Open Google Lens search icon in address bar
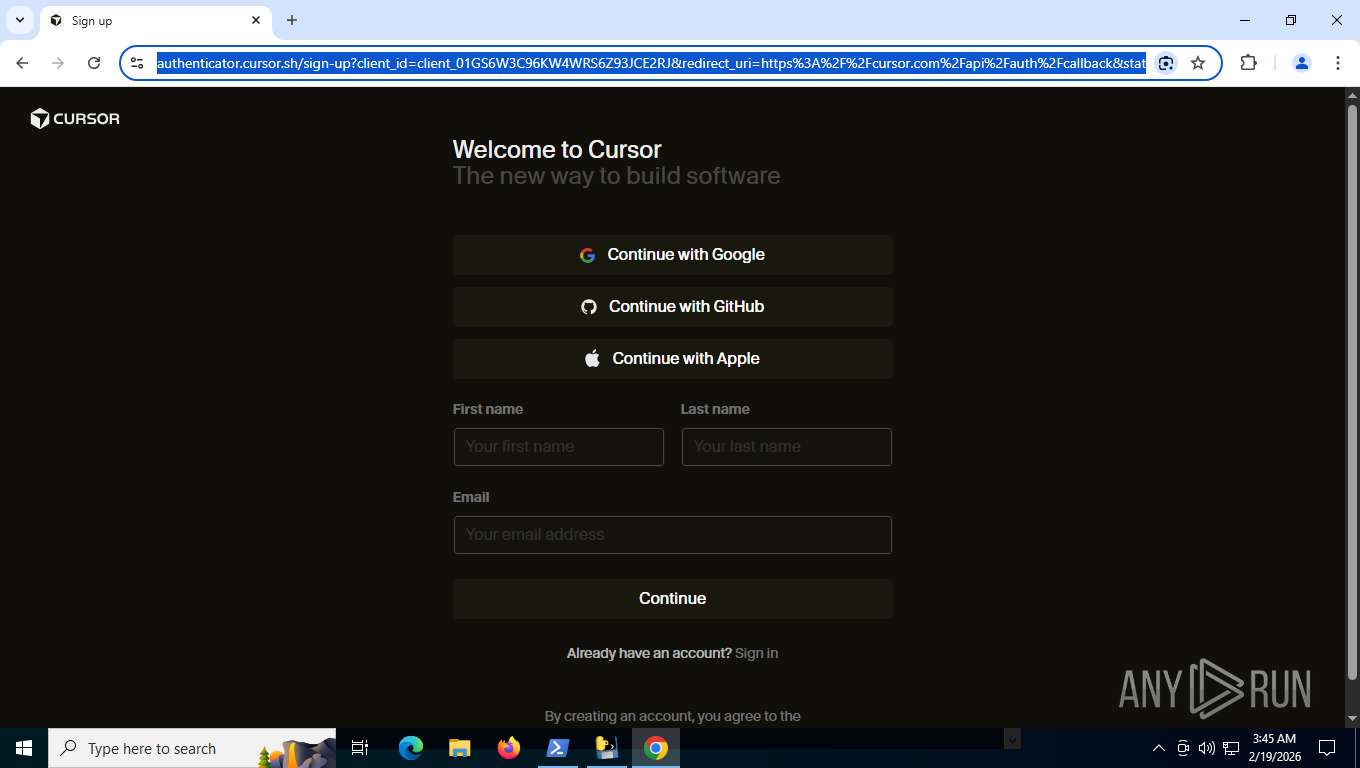The height and width of the screenshot is (768, 1360). [1166, 63]
